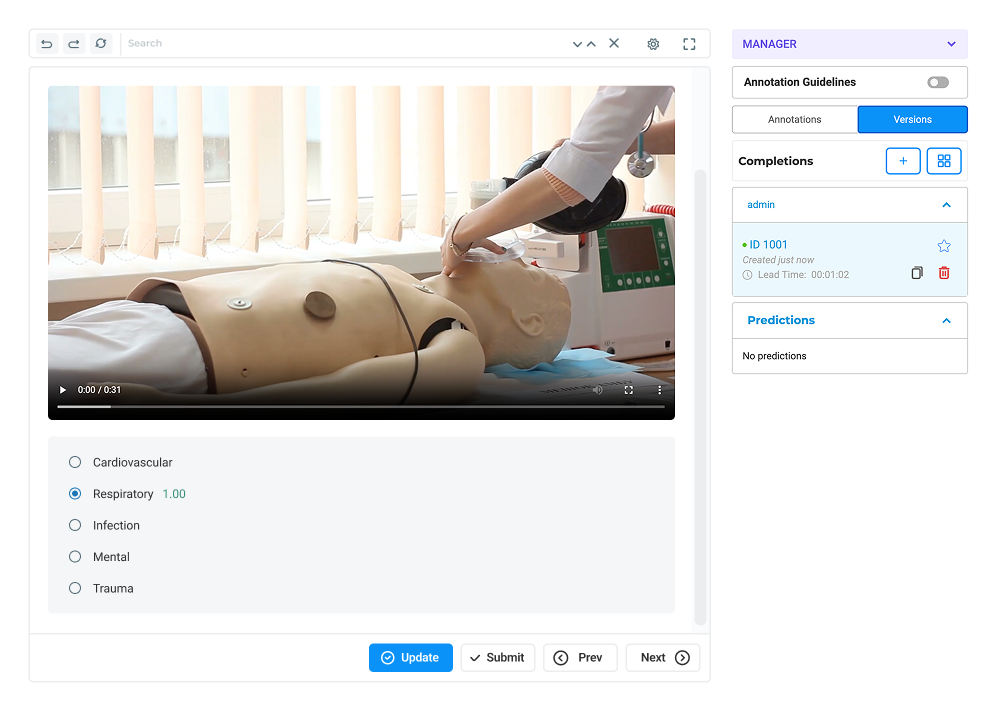Open the MANAGER dropdown
Image resolution: width=1001 pixels, height=711 pixels.
click(x=850, y=44)
